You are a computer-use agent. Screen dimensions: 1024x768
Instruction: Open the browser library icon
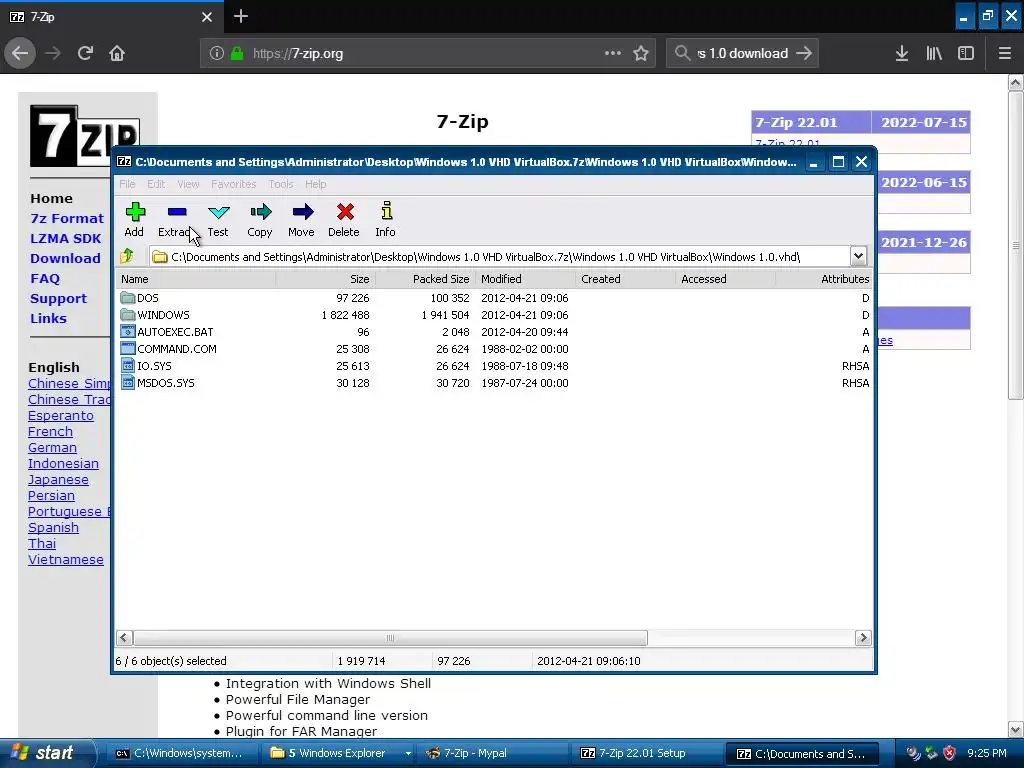[x=934, y=54]
